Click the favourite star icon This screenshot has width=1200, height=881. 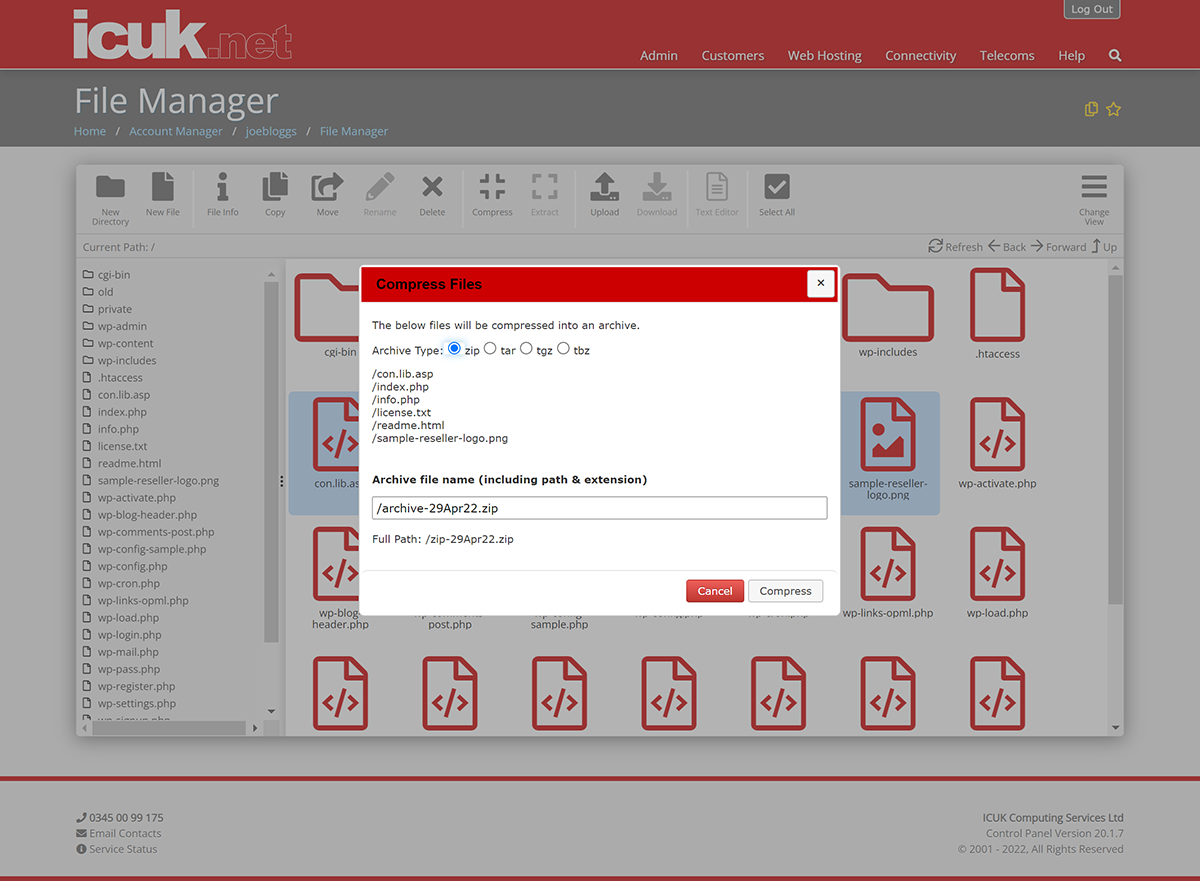coord(1113,109)
